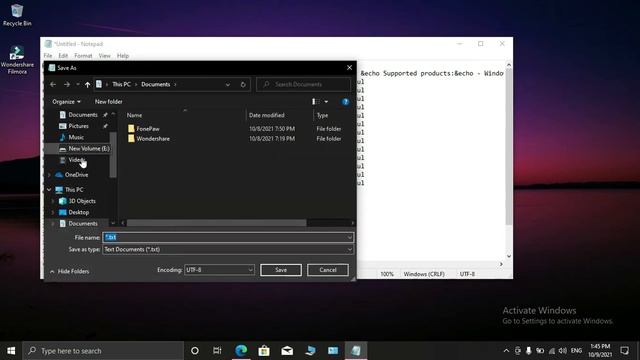This screenshot has width=640, height=360.
Task: Click the Search Documents field
Action: coord(304,84)
